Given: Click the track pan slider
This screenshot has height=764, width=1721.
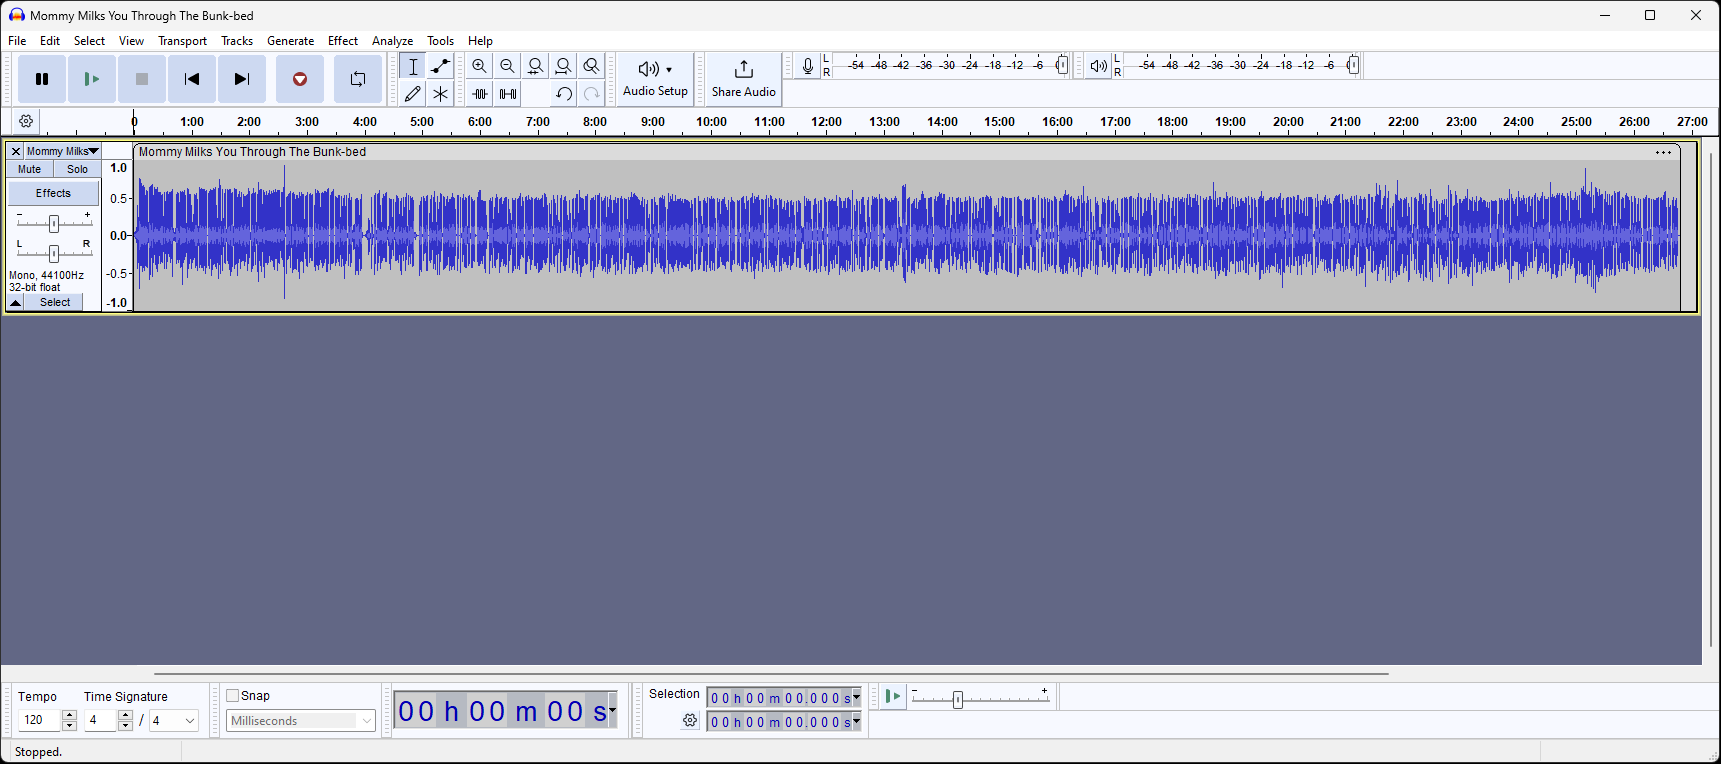Looking at the screenshot, I should (x=54, y=253).
